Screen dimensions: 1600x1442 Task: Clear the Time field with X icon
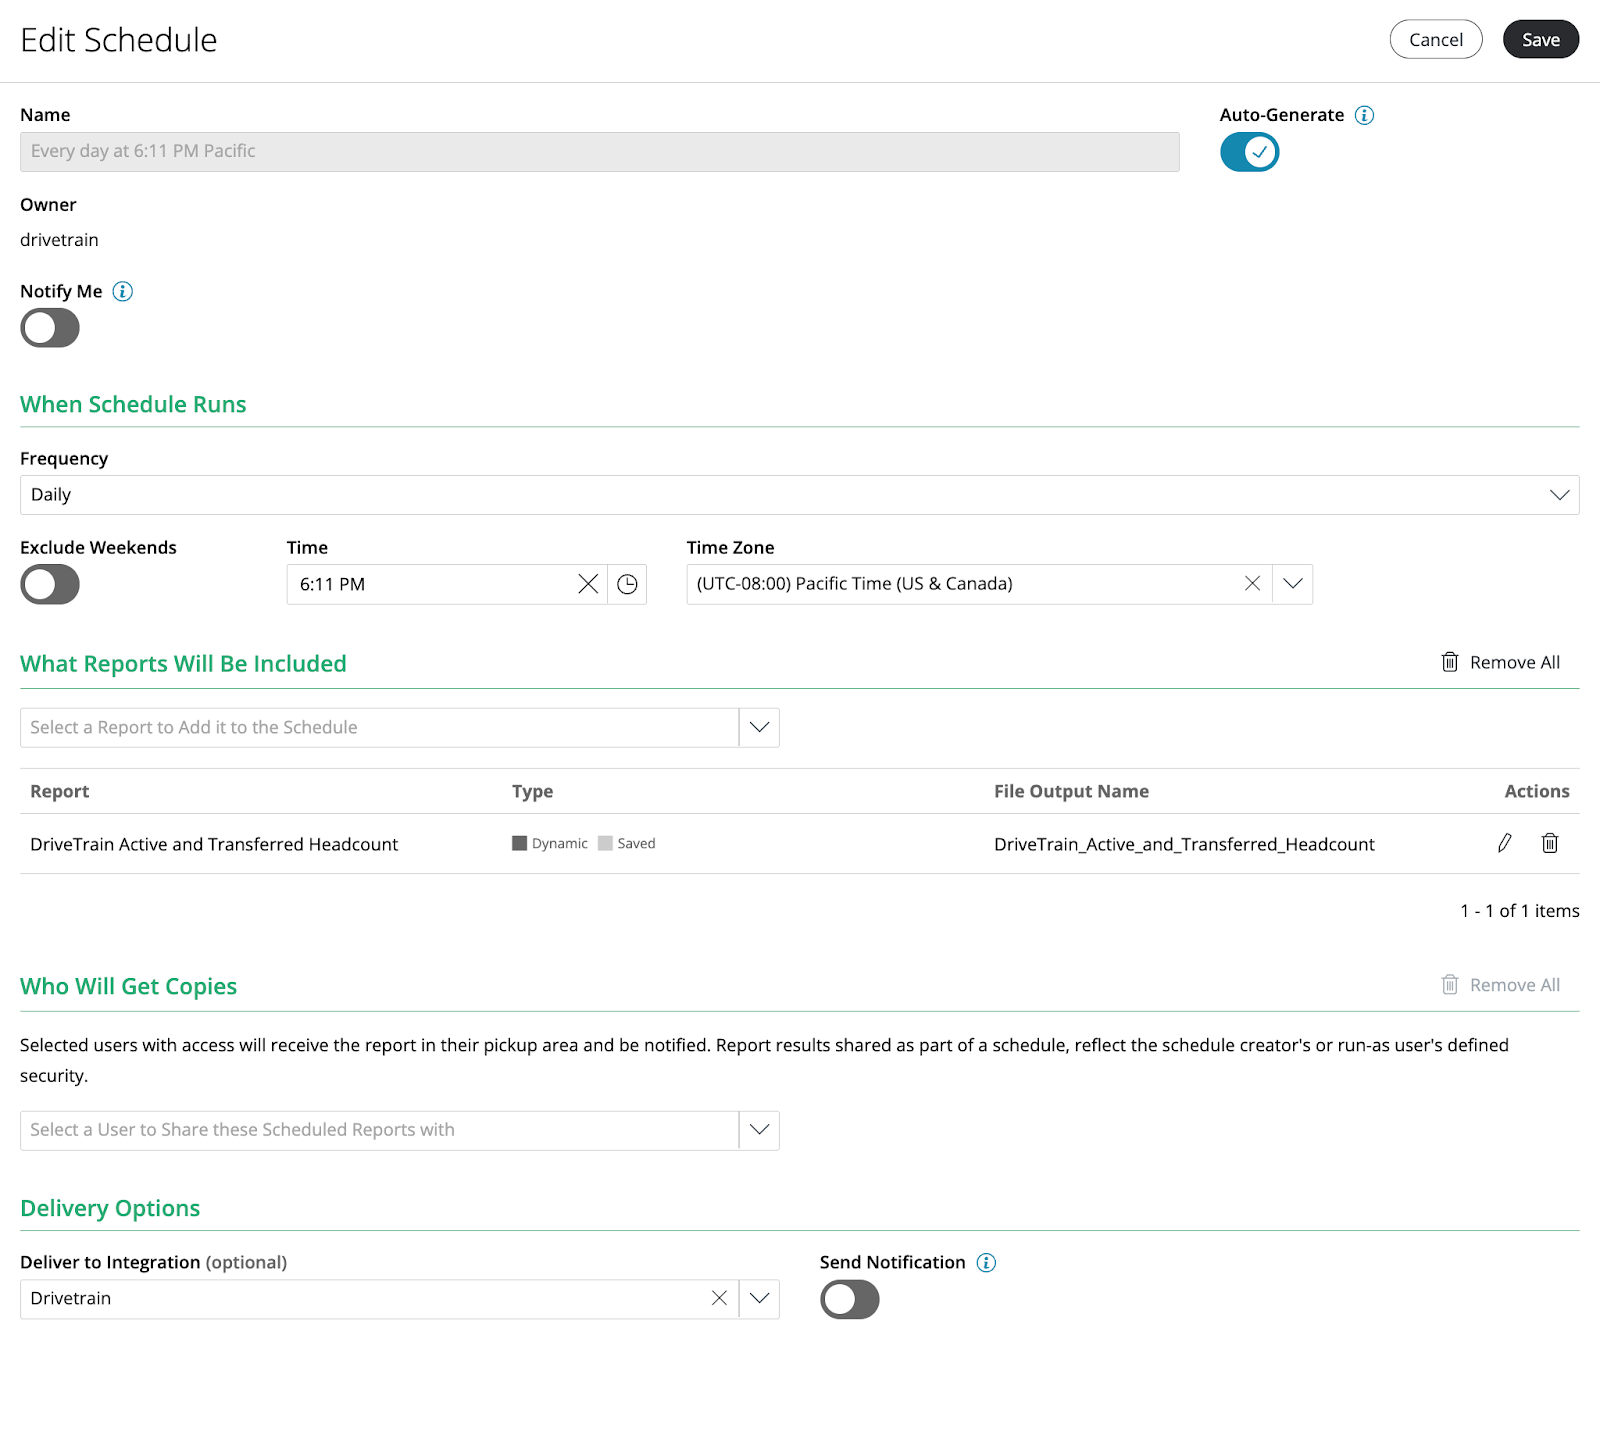click(588, 584)
